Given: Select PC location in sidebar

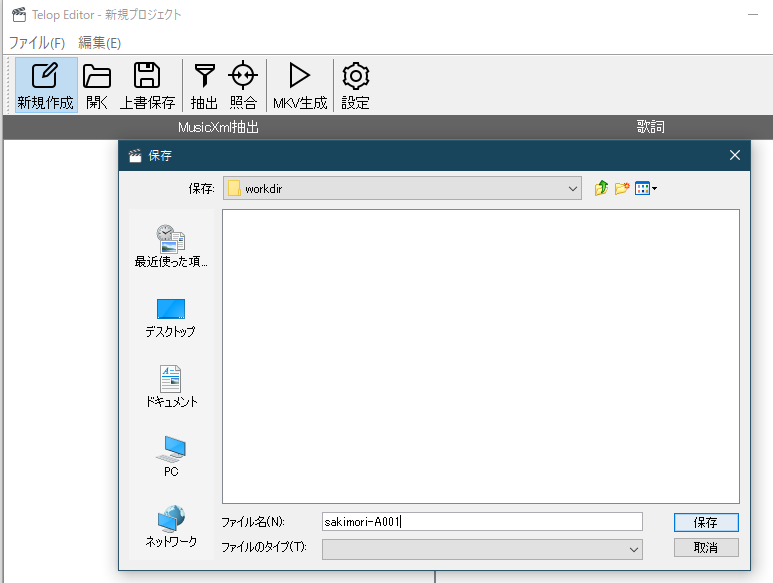Looking at the screenshot, I should [171, 456].
